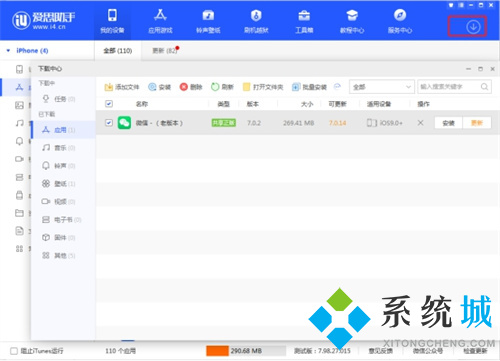
Task: Click the 爱思助手 logo
Action: click(44, 20)
